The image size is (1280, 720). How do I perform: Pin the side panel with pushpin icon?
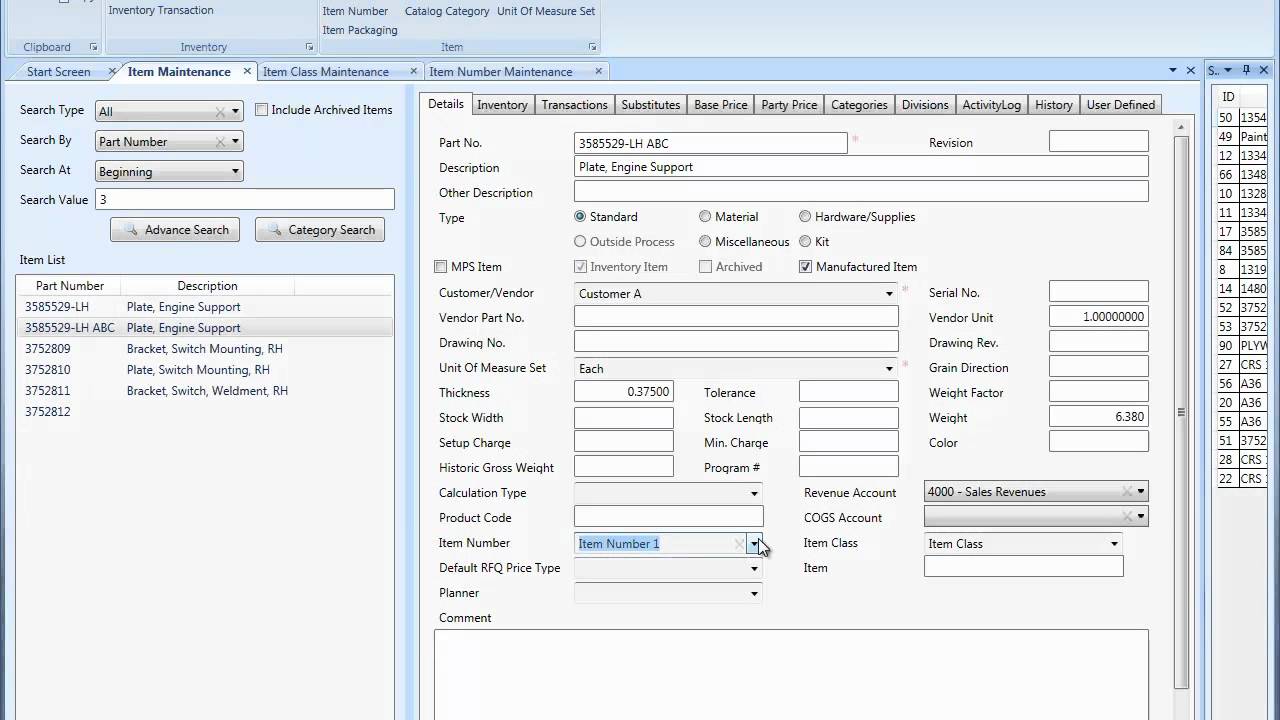(1246, 70)
